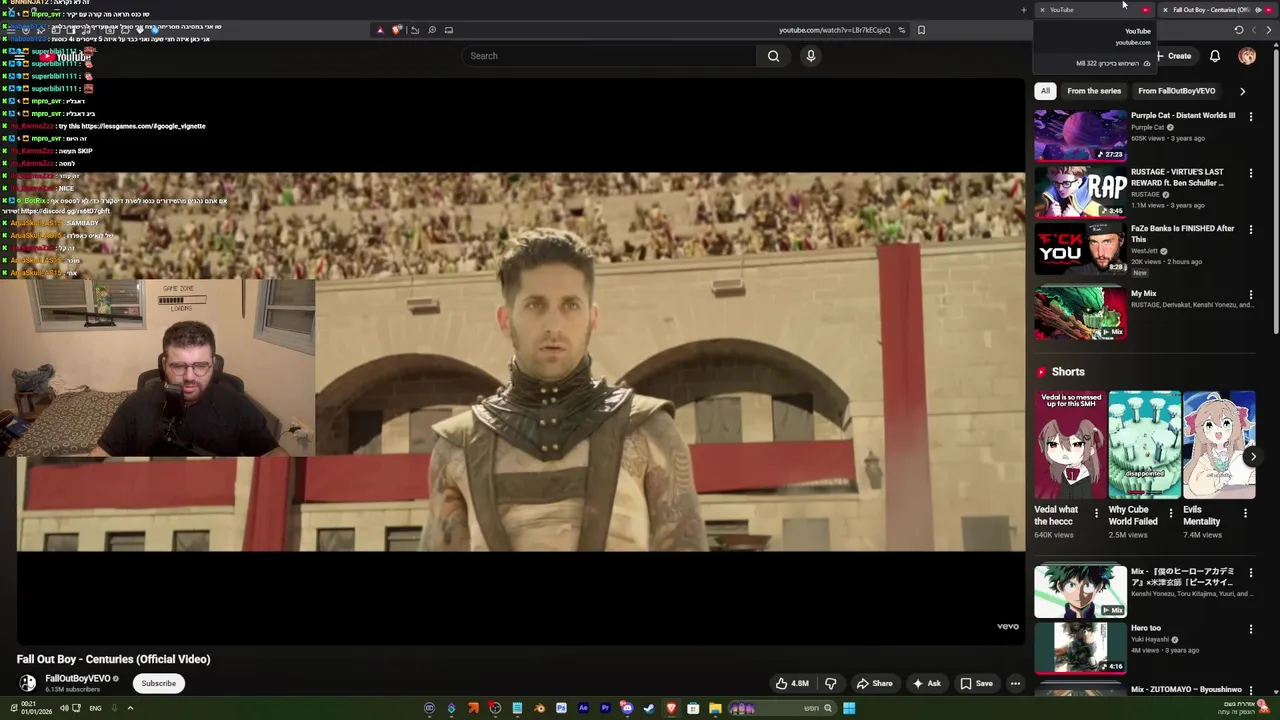
Task: Open options for Hero too video
Action: pyautogui.click(x=1251, y=630)
